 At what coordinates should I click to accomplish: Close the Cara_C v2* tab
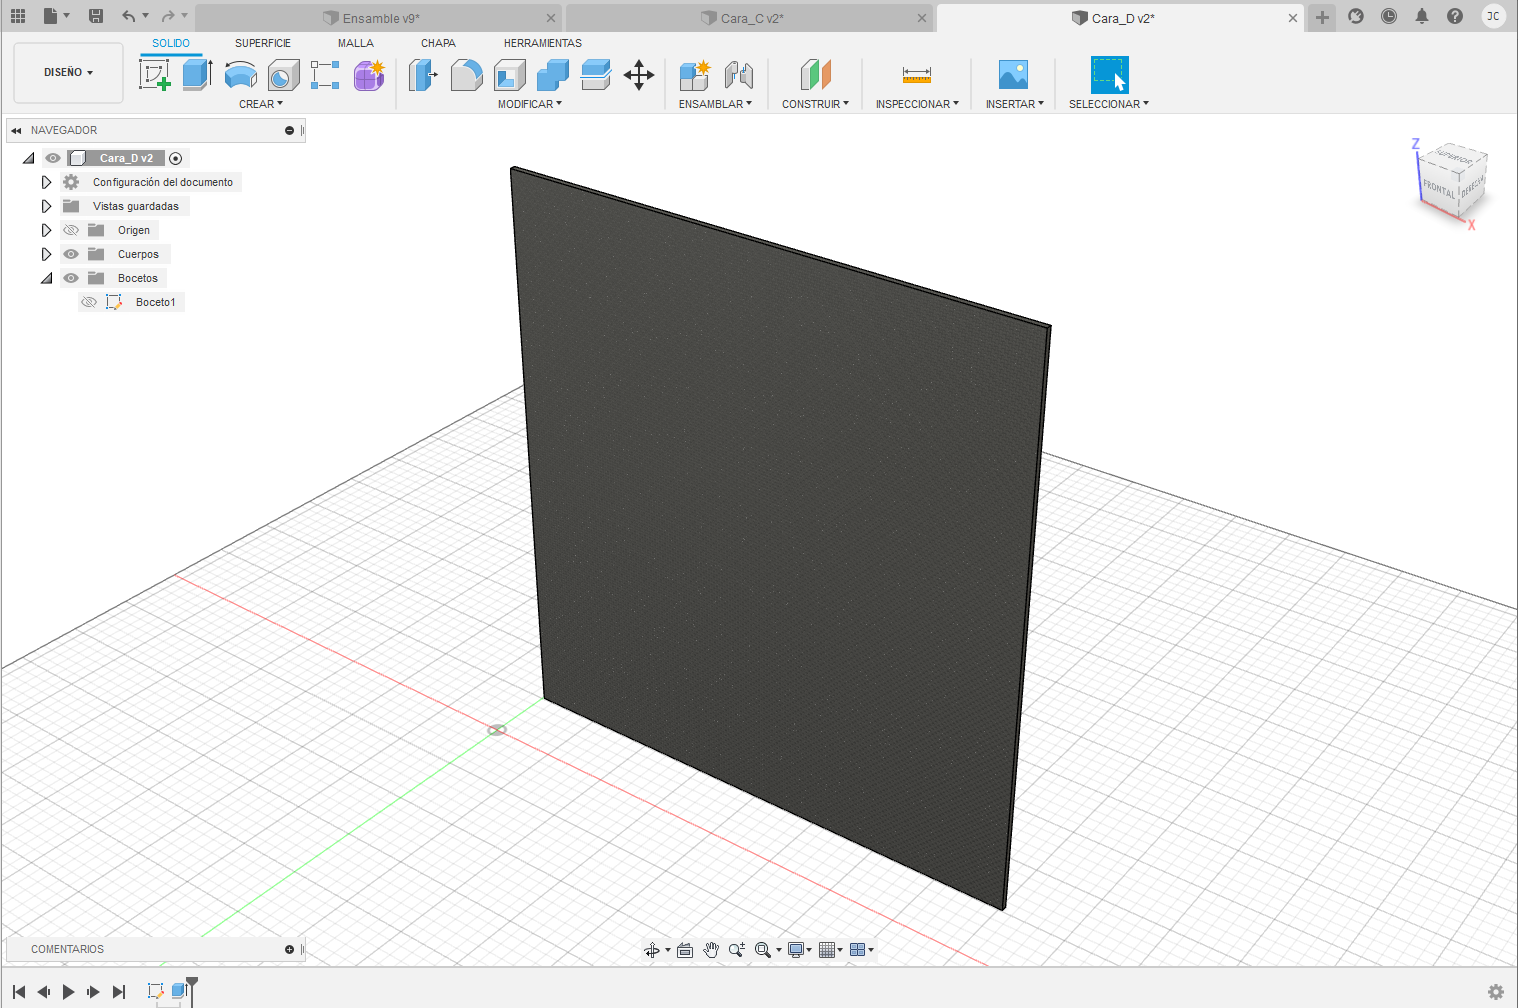(x=922, y=18)
